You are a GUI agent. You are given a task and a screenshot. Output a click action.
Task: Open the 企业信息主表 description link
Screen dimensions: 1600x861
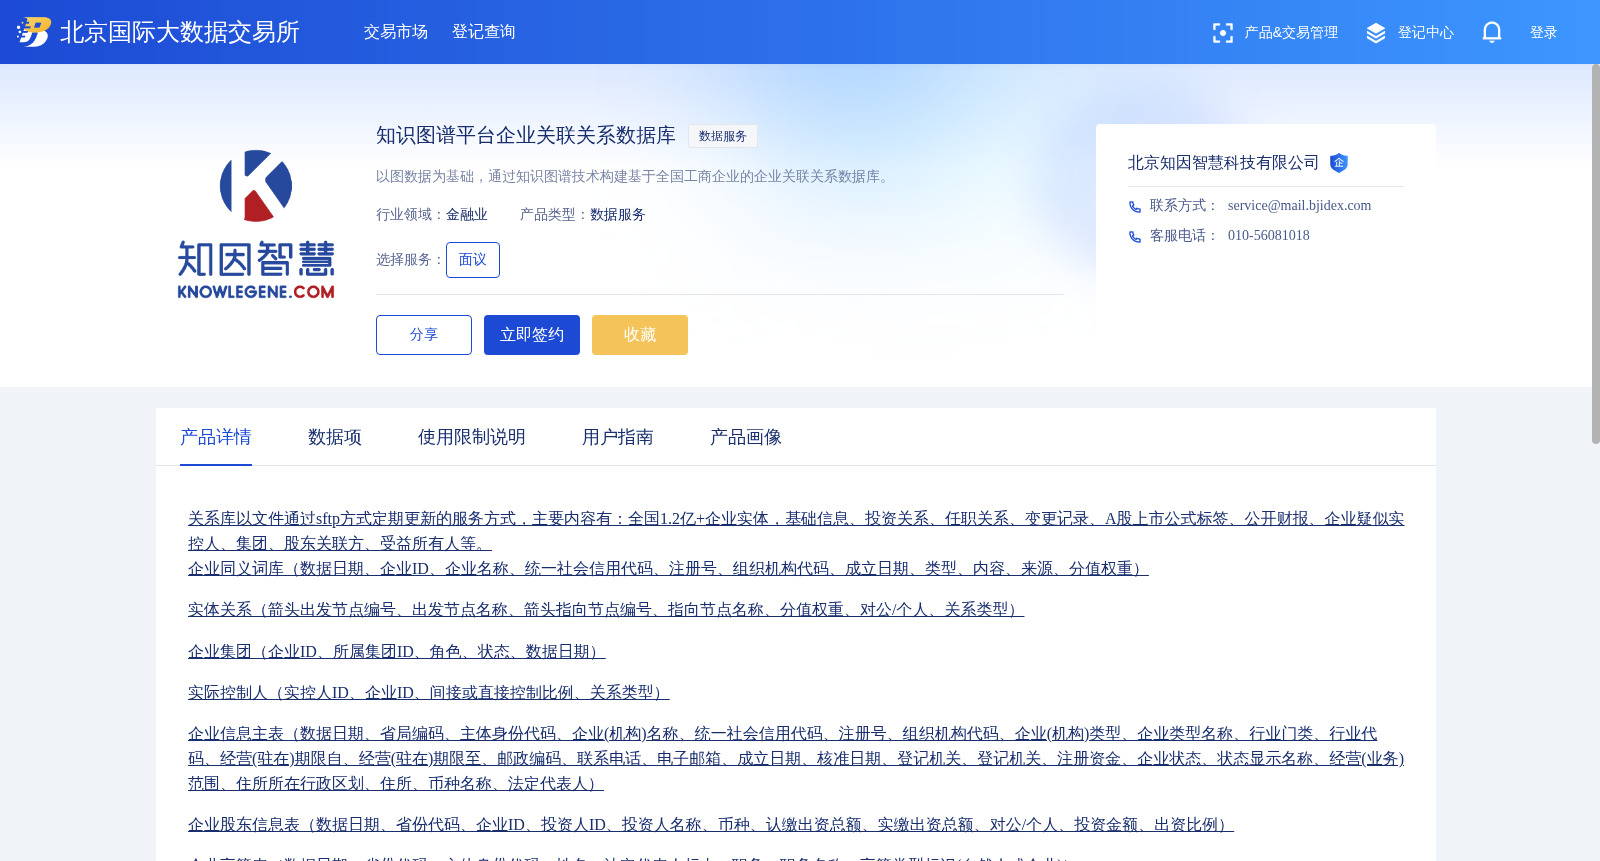[796, 758]
